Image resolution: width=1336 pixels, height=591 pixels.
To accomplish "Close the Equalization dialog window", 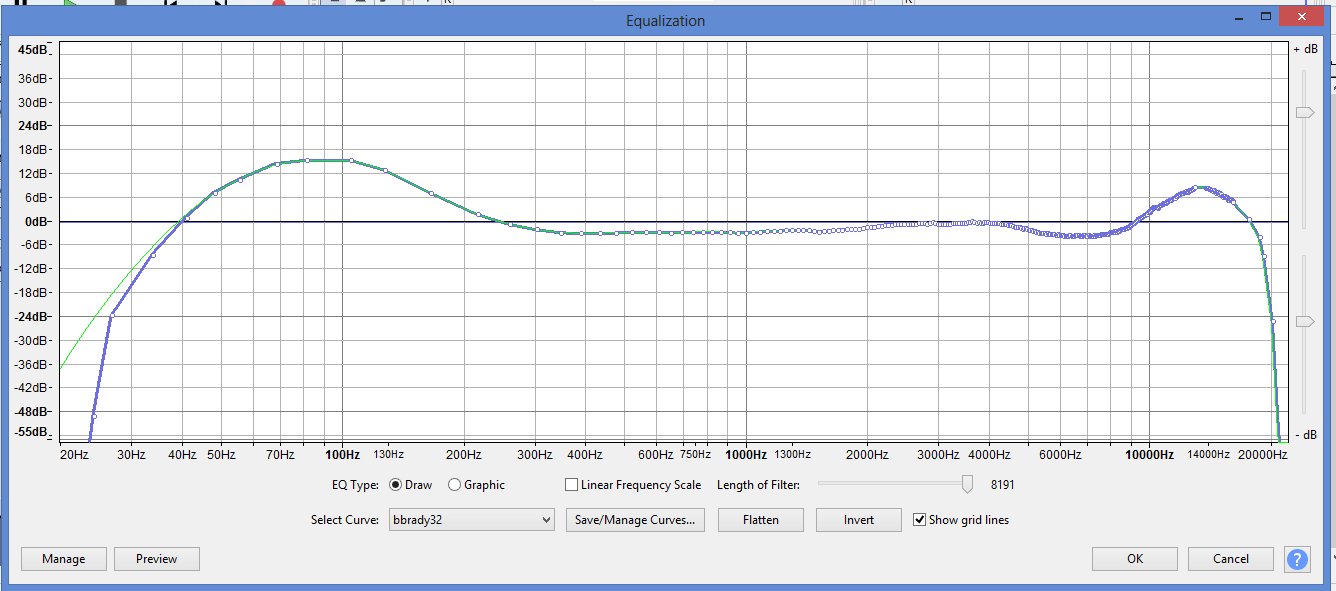I will [1303, 17].
